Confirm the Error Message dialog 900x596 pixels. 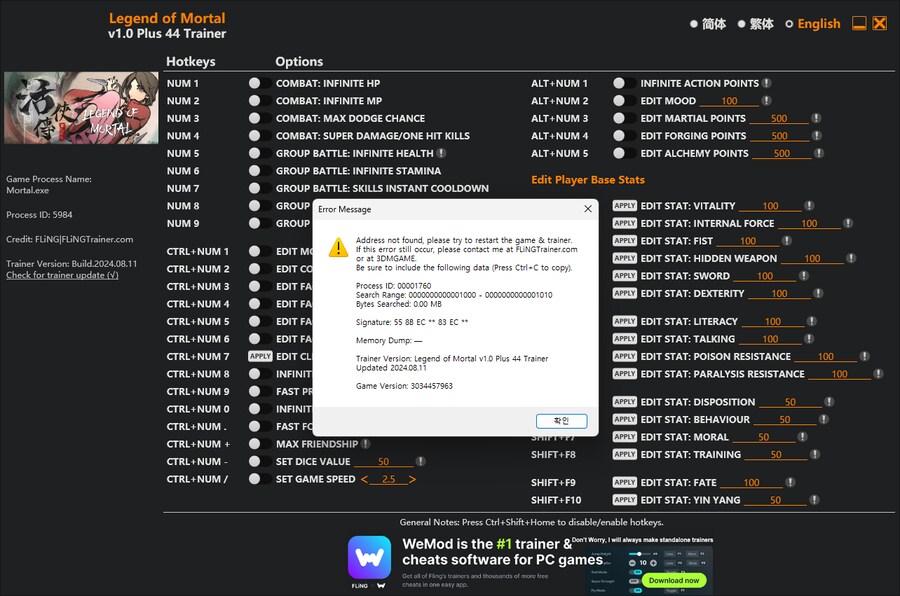pos(561,421)
